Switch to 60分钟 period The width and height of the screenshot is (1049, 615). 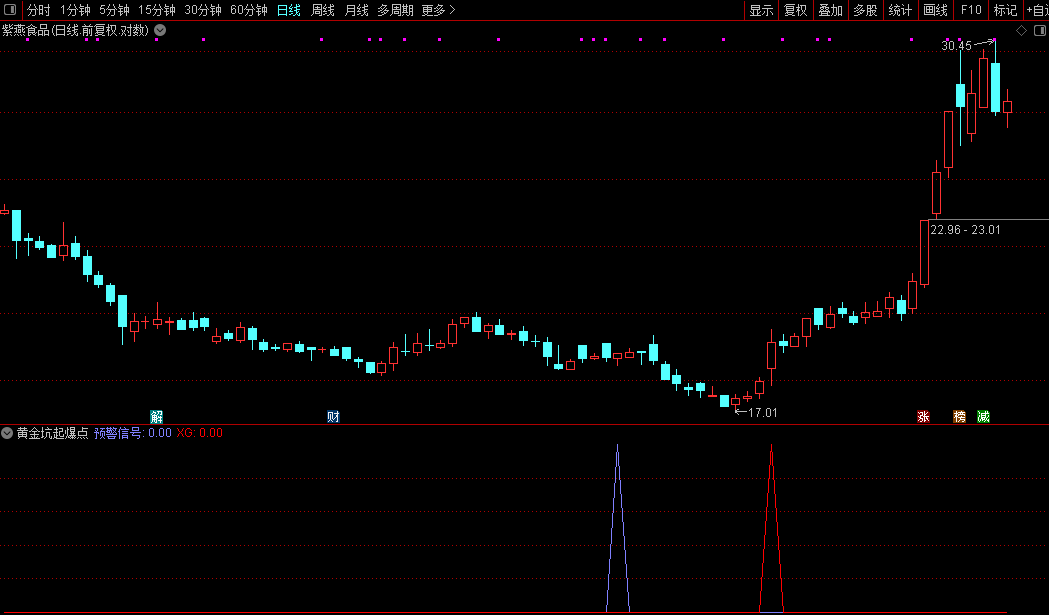coord(249,10)
